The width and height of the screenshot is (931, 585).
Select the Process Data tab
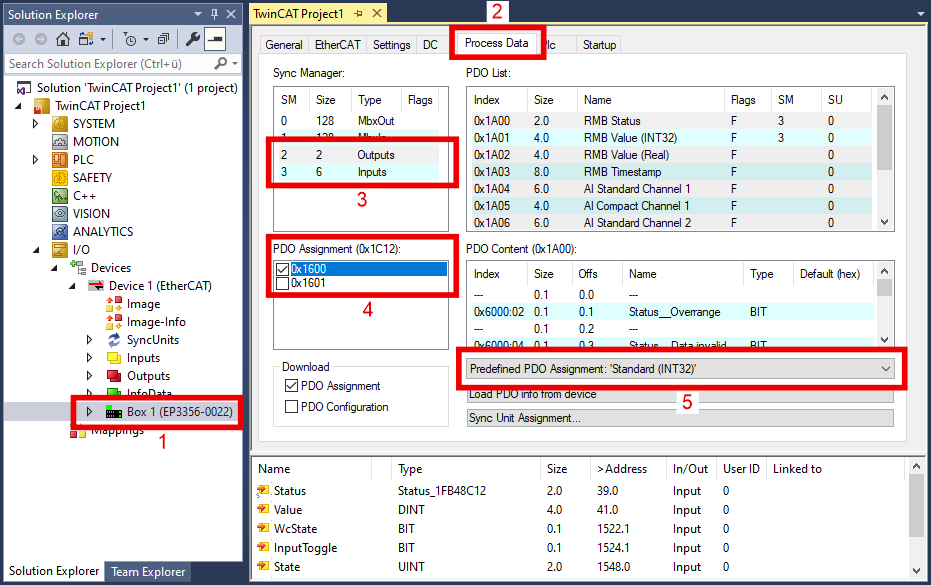click(496, 43)
